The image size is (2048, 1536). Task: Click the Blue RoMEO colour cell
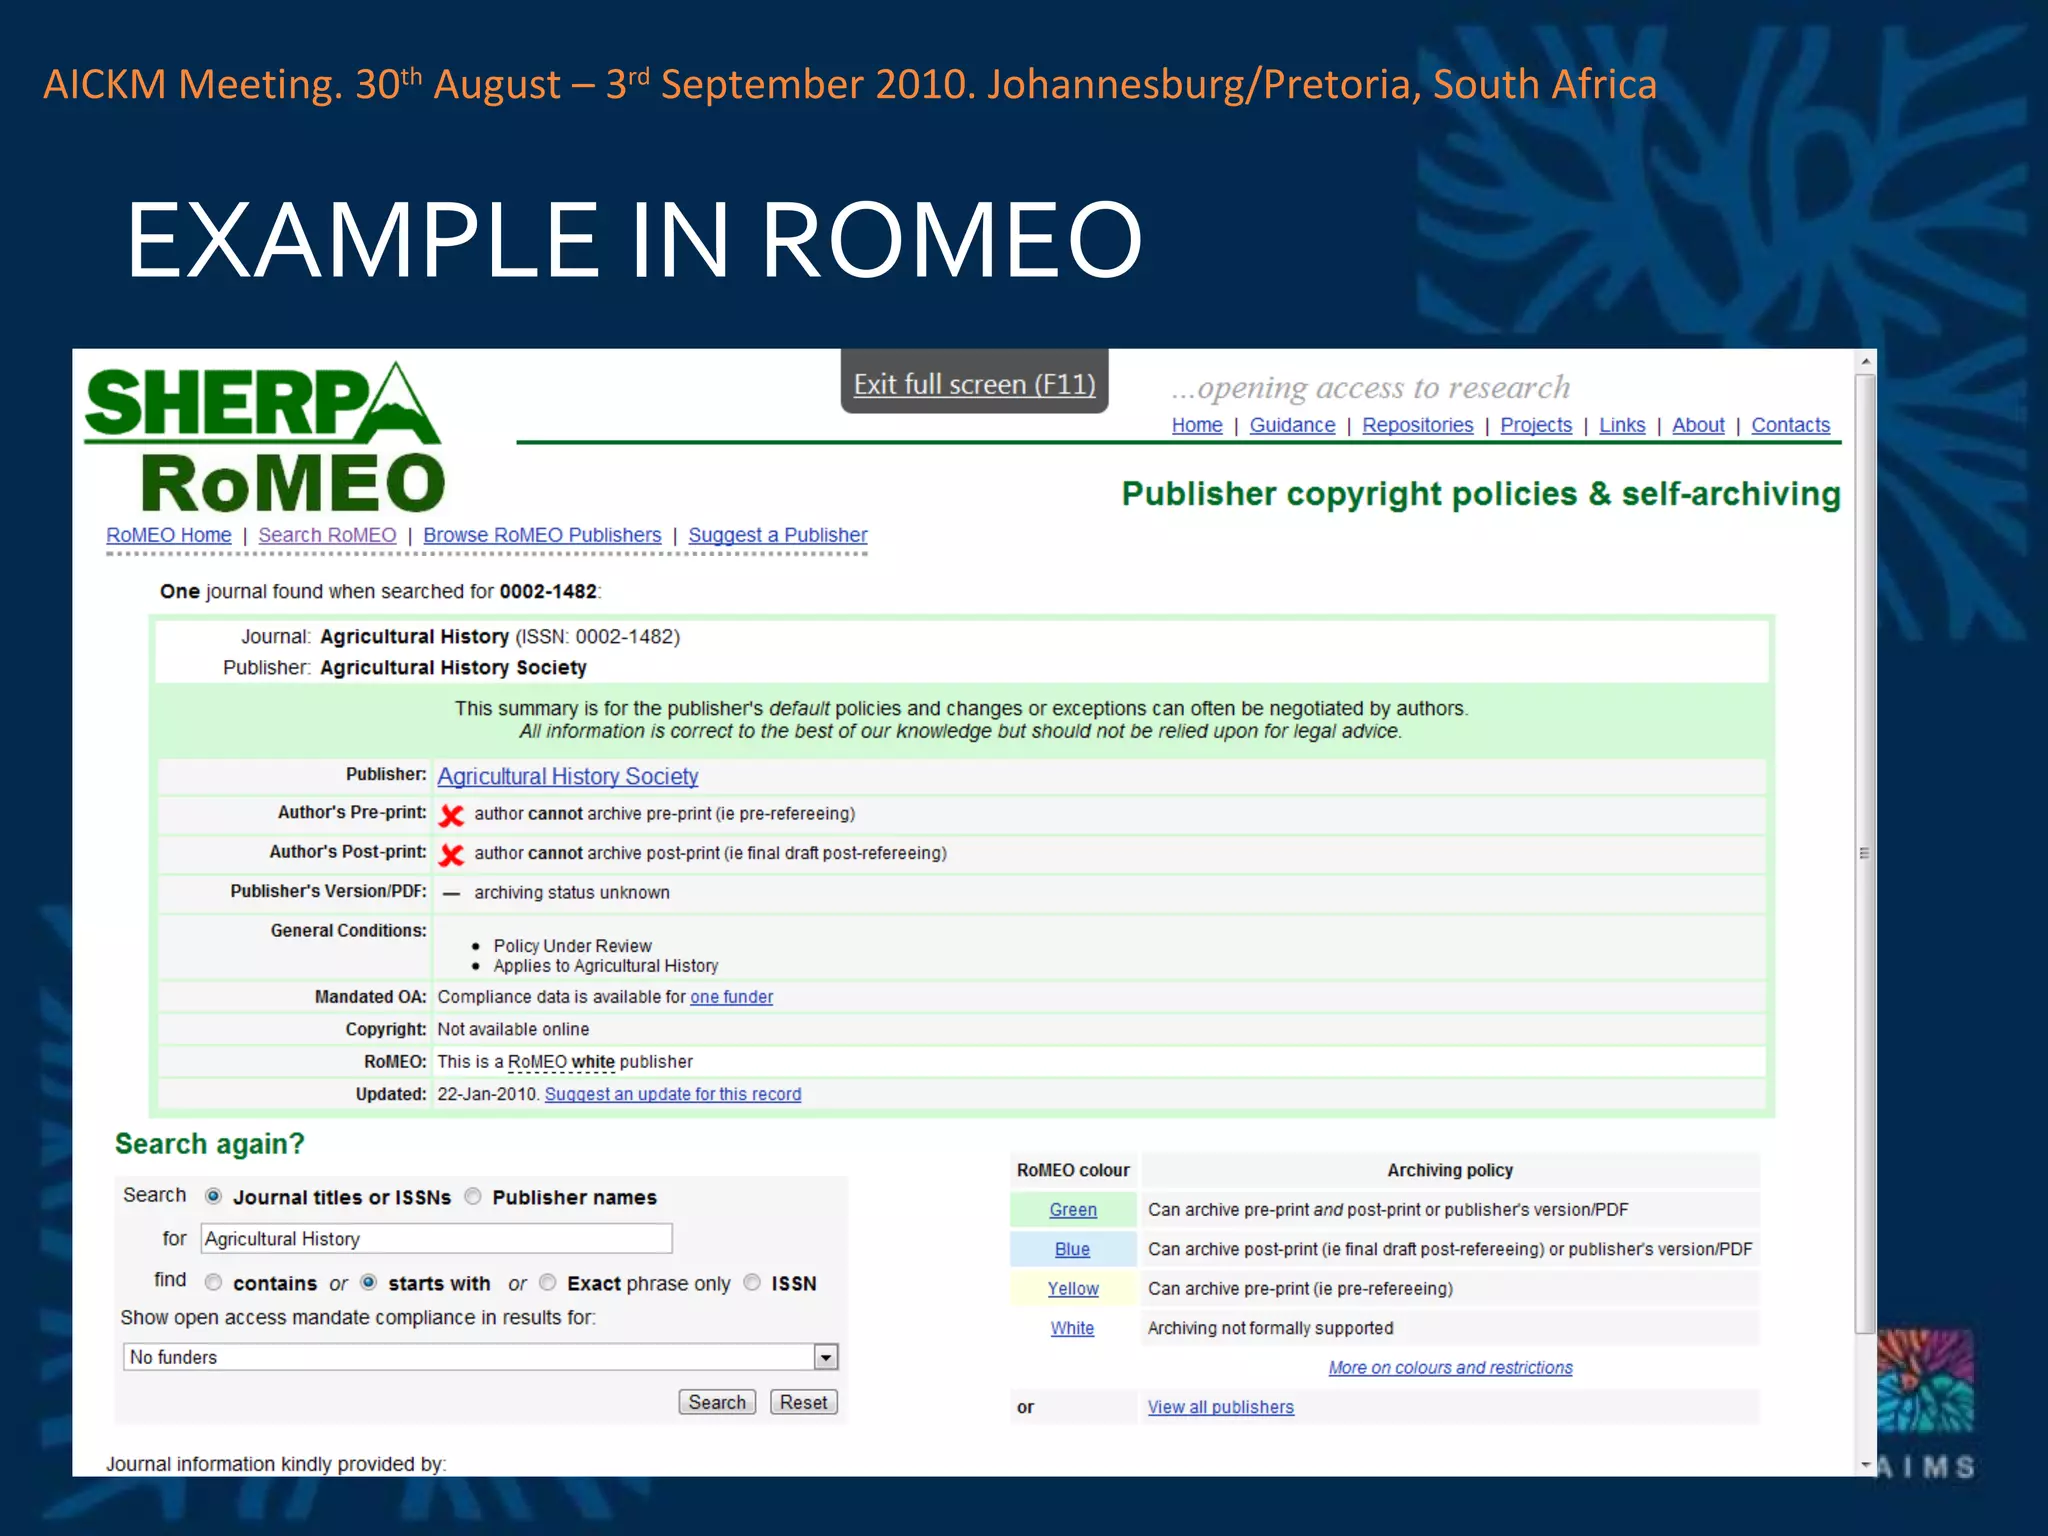1072,1249
